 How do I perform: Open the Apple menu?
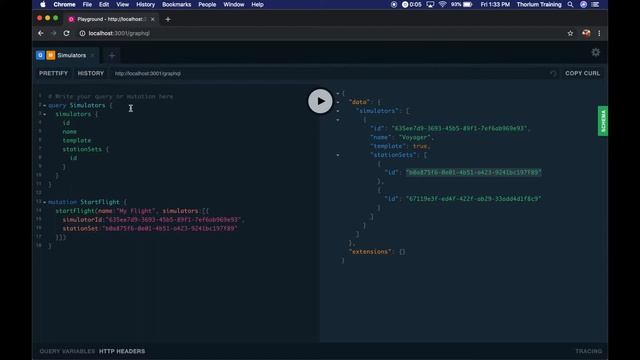pyautogui.click(x=43, y=4)
